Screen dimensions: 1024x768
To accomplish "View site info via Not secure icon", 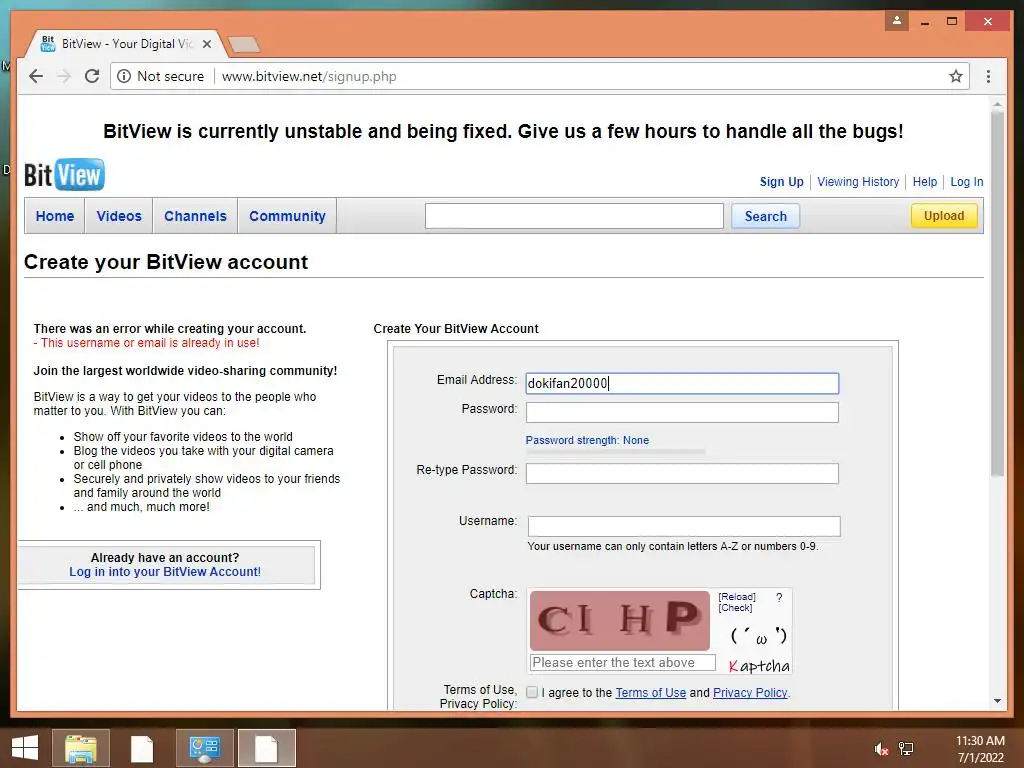I will tap(124, 76).
